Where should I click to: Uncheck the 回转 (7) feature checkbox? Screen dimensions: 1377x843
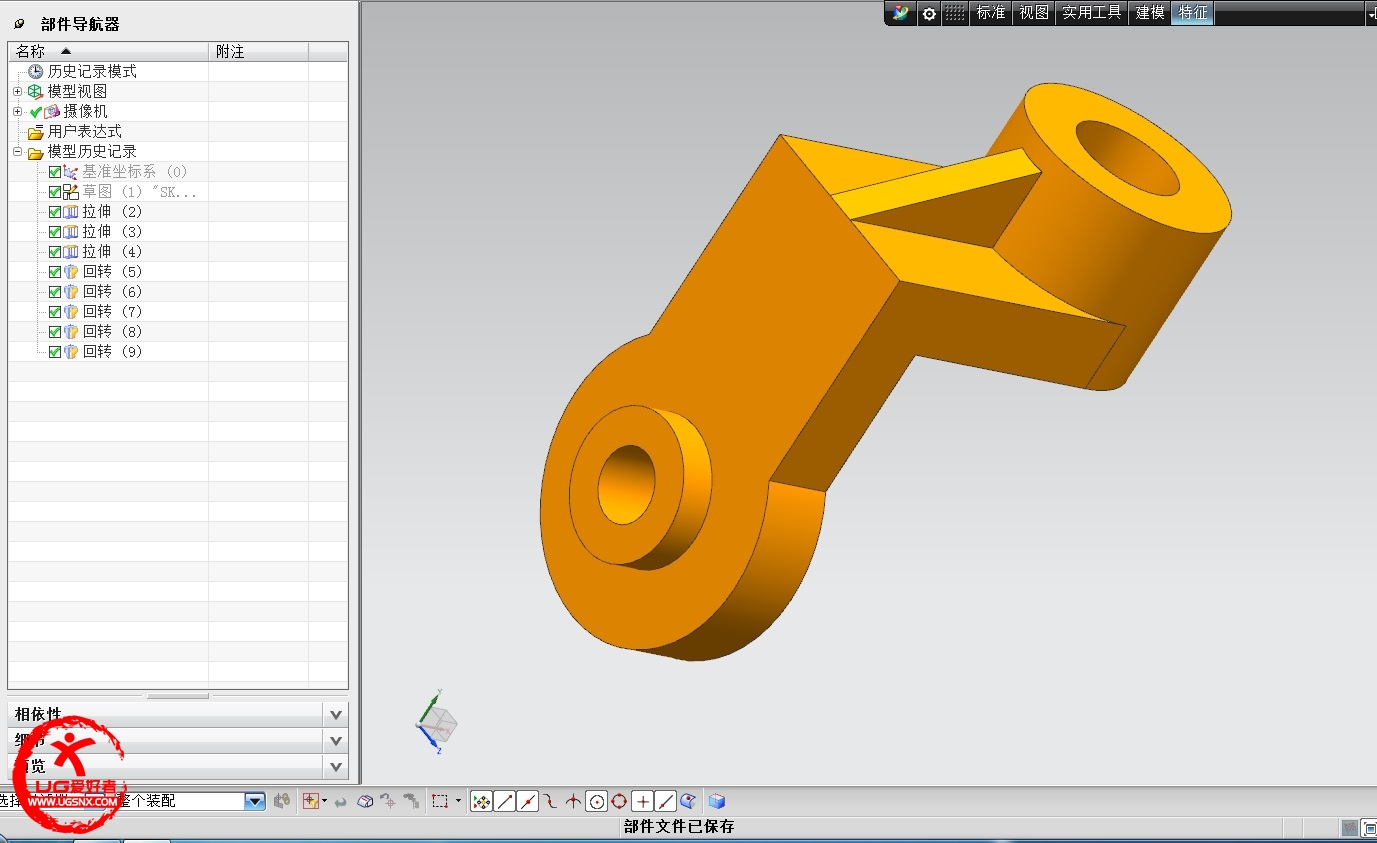coord(55,312)
